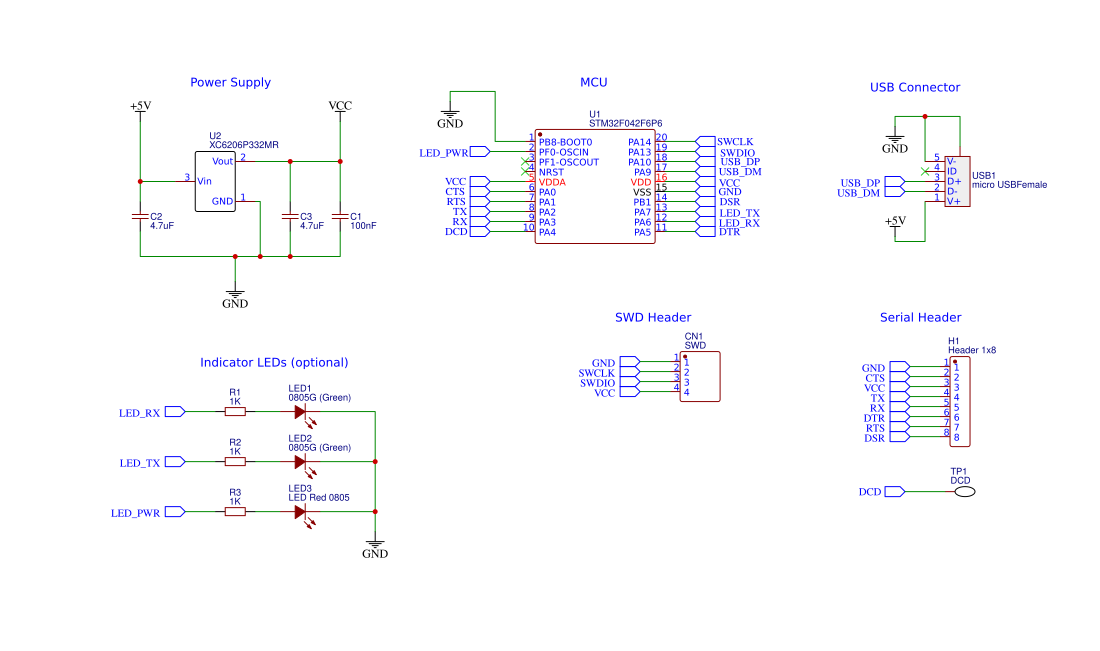Click the LED_PWR net flag on the MCU
The width and height of the screenshot is (1100, 651).
coord(481,151)
